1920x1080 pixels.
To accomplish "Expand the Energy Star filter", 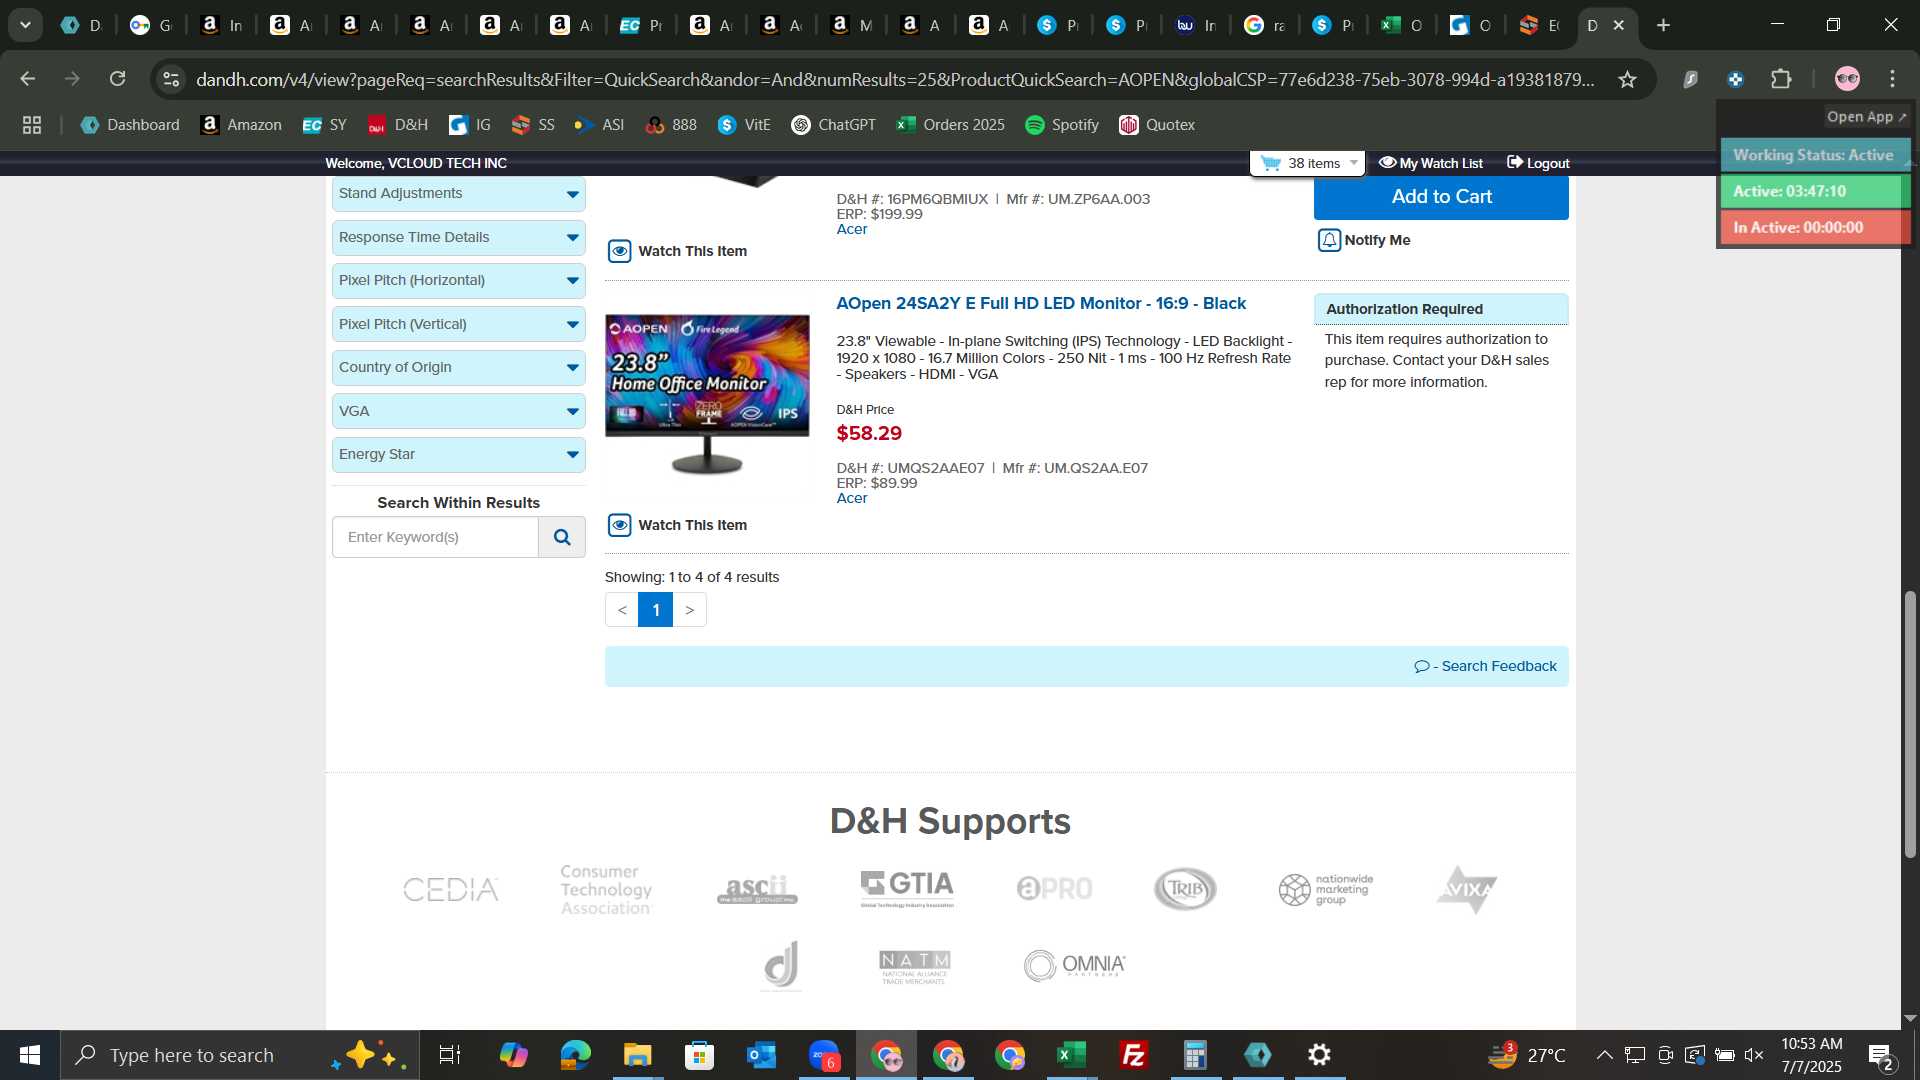I will tap(458, 455).
